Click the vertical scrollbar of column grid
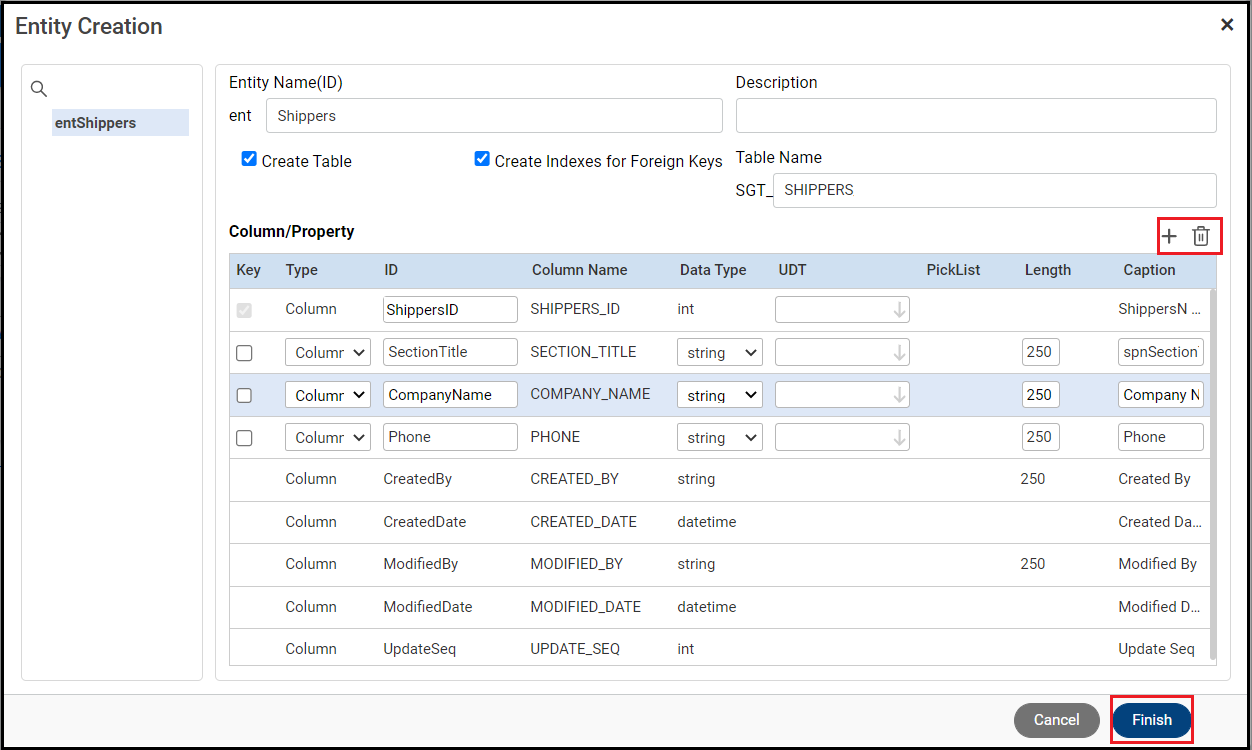Screen dimensions: 1252x750 (x=1214, y=470)
